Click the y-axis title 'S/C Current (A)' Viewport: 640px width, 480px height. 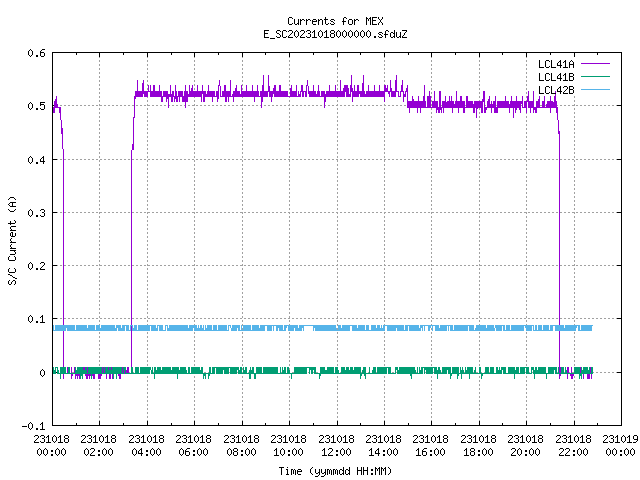[12, 240]
